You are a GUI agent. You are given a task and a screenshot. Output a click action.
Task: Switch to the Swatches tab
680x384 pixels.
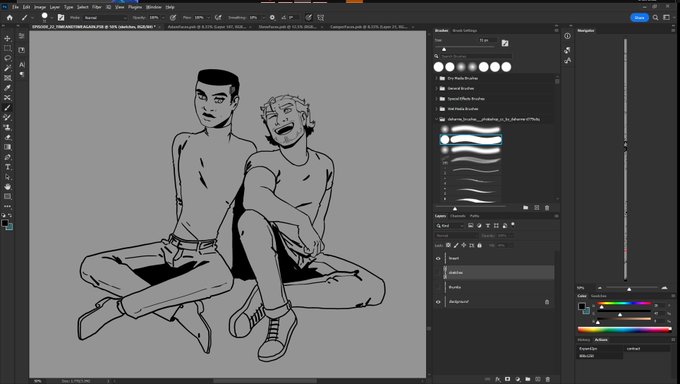(x=598, y=296)
